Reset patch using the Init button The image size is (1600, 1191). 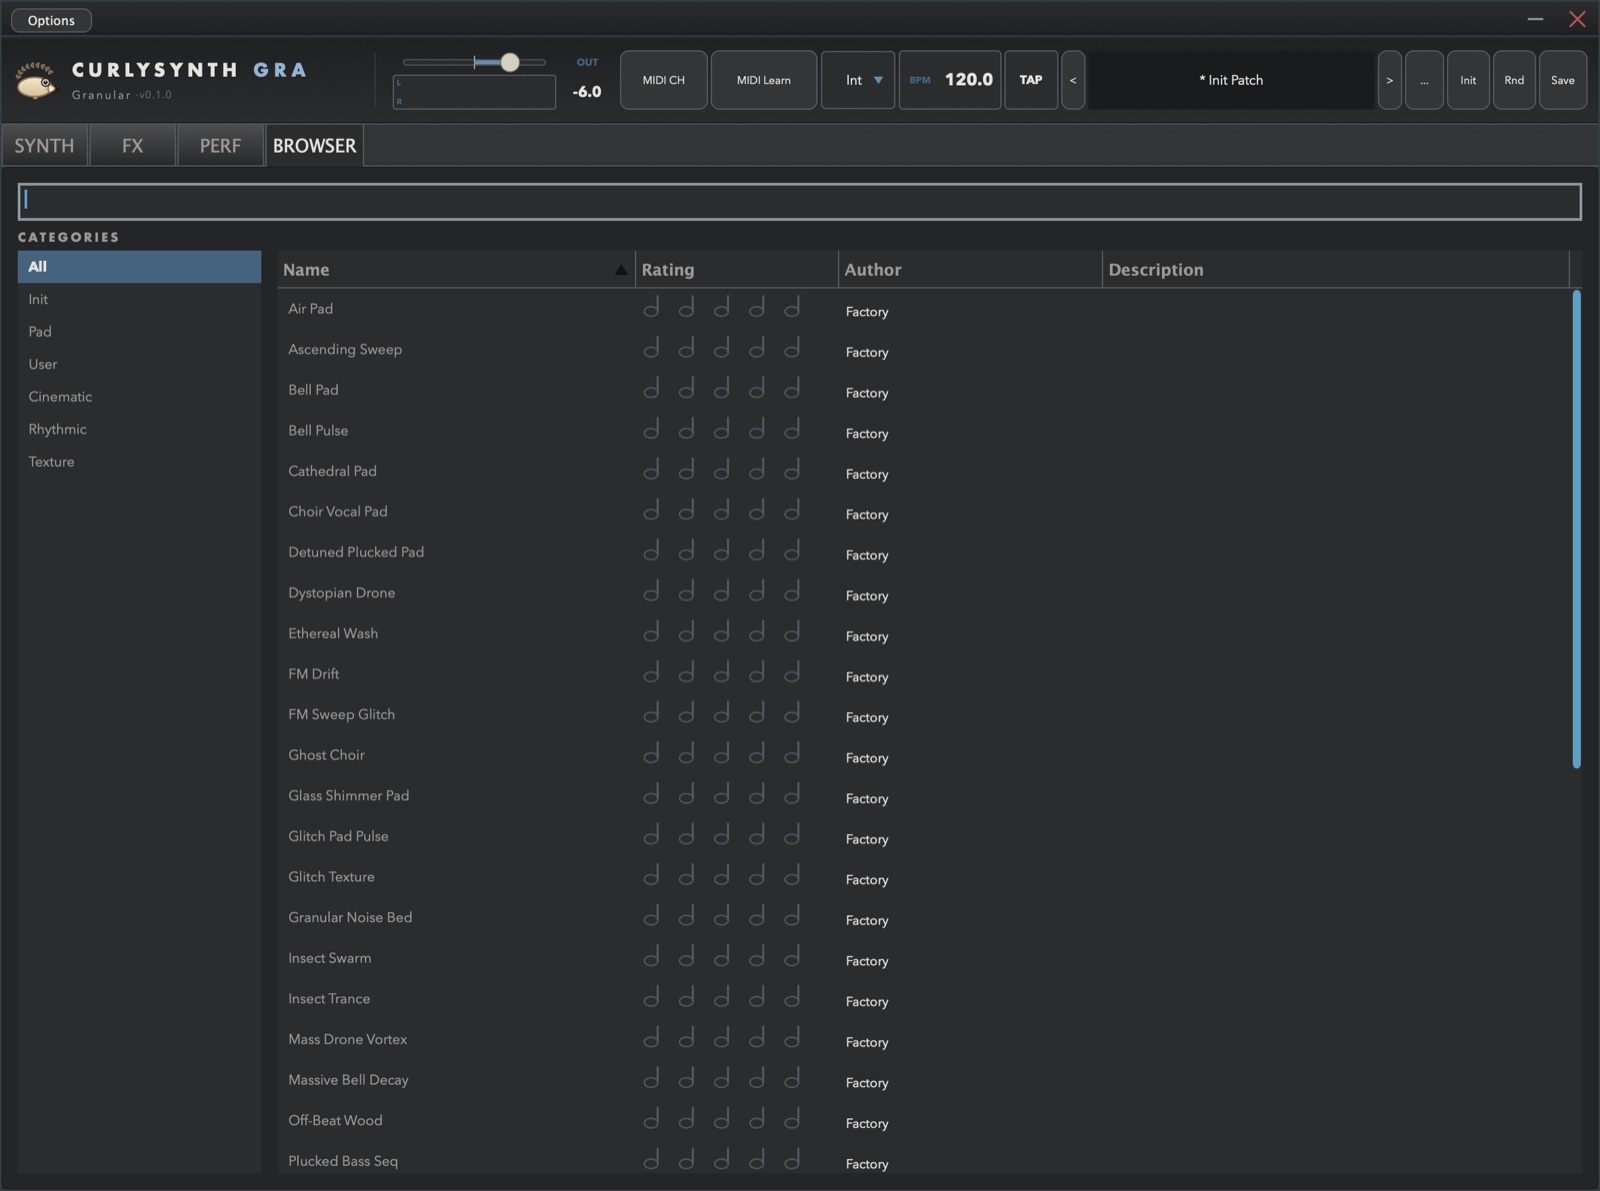click(1468, 80)
